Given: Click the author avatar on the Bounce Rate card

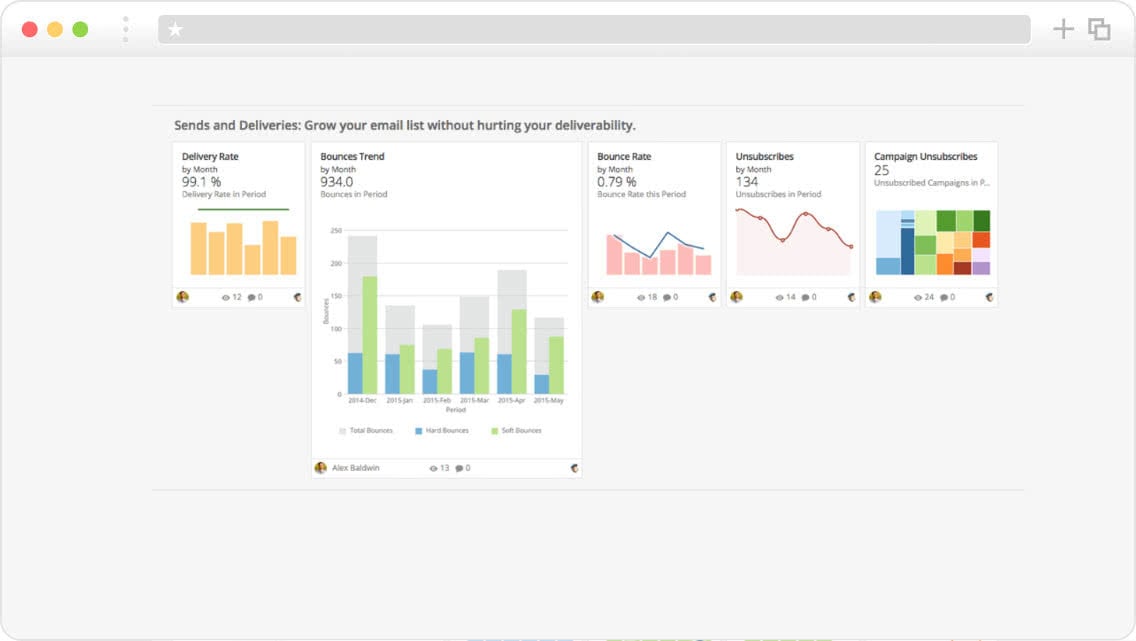Looking at the screenshot, I should (x=597, y=296).
